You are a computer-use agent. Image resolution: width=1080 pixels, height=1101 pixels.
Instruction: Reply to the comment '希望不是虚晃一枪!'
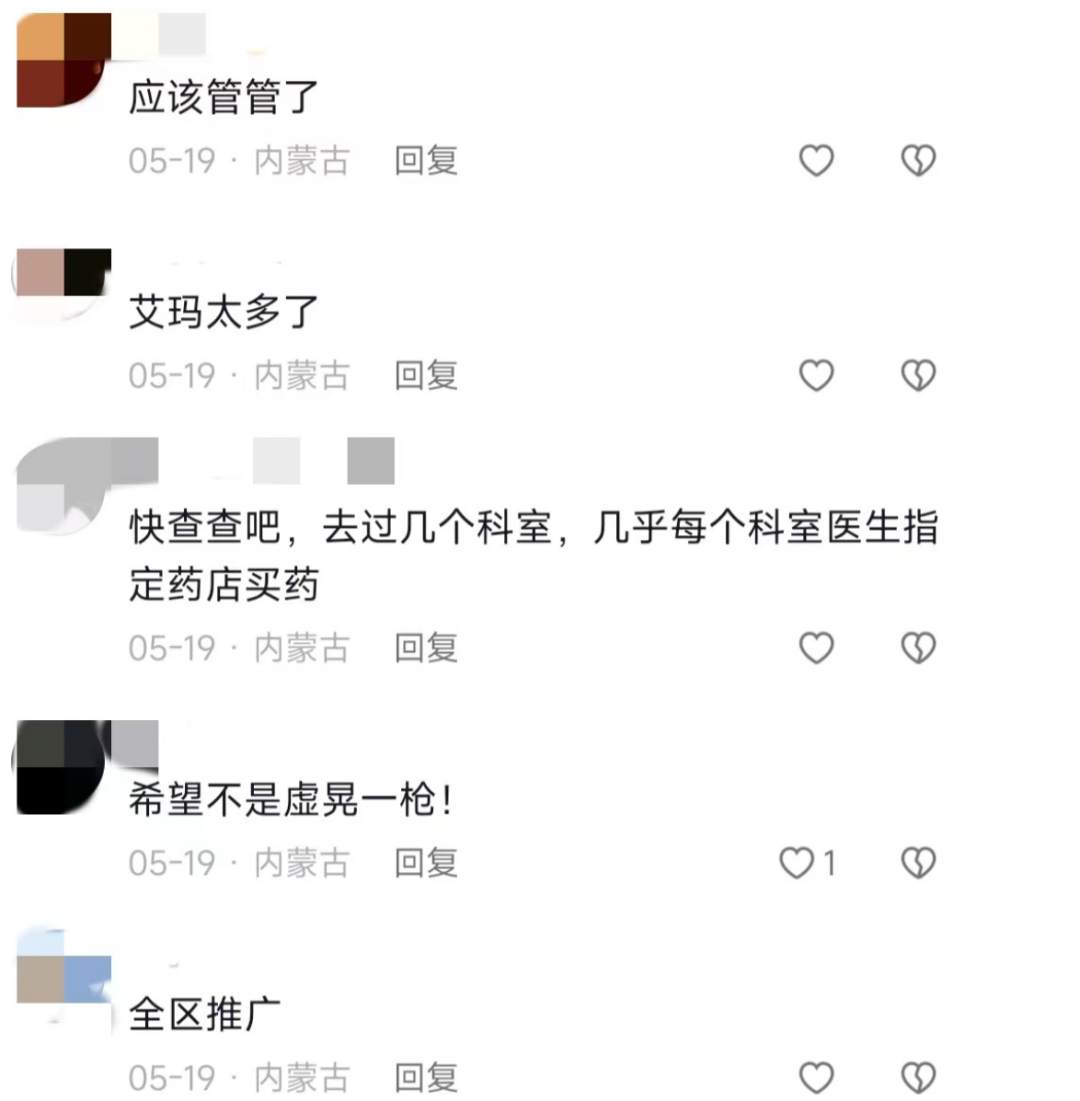click(x=426, y=862)
